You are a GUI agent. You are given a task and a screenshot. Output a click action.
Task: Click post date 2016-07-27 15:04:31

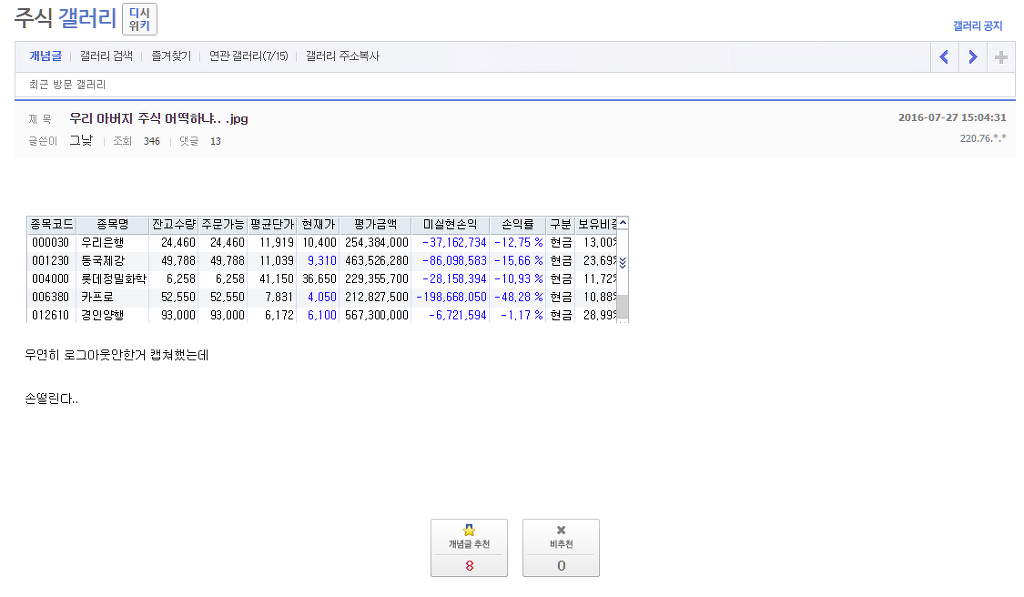(952, 118)
